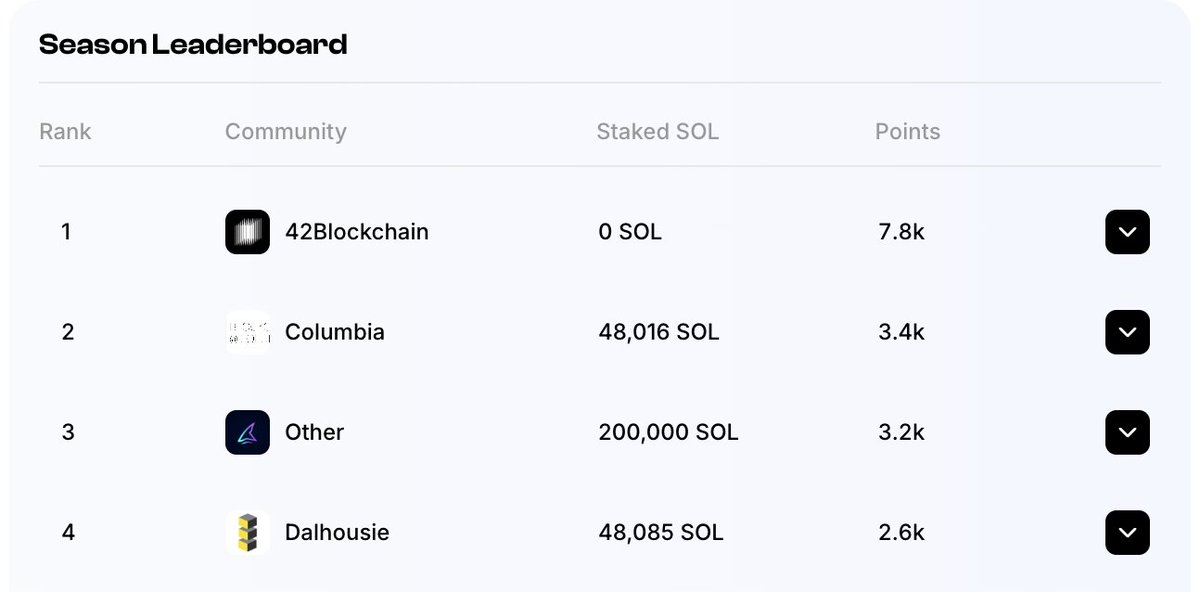Click the Dalhousie yellow blocks logo
Image resolution: width=1200 pixels, height=592 pixels.
click(247, 532)
